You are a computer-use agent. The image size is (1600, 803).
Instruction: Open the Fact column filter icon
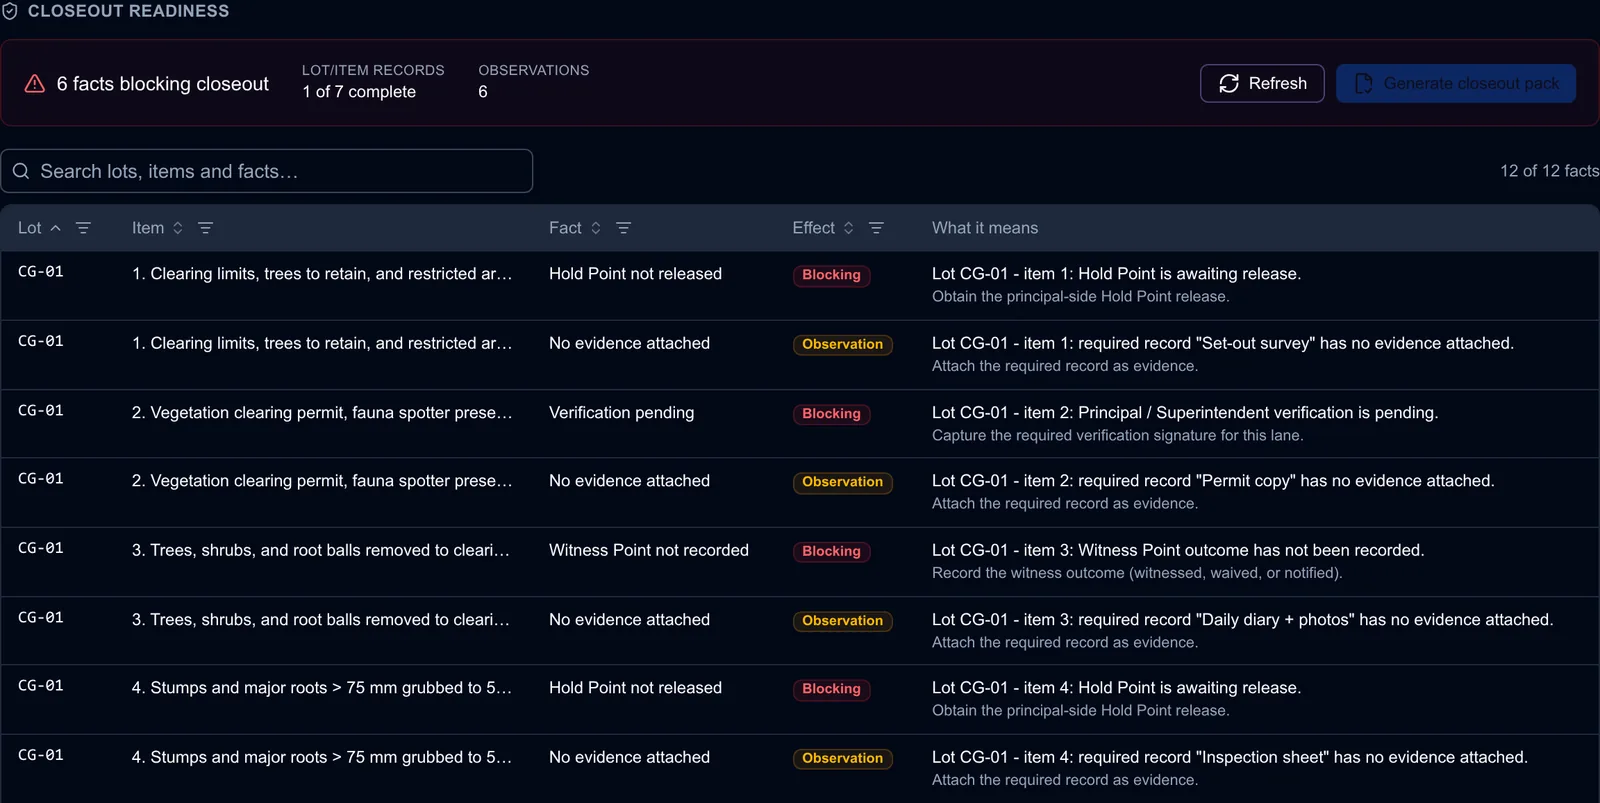click(623, 228)
